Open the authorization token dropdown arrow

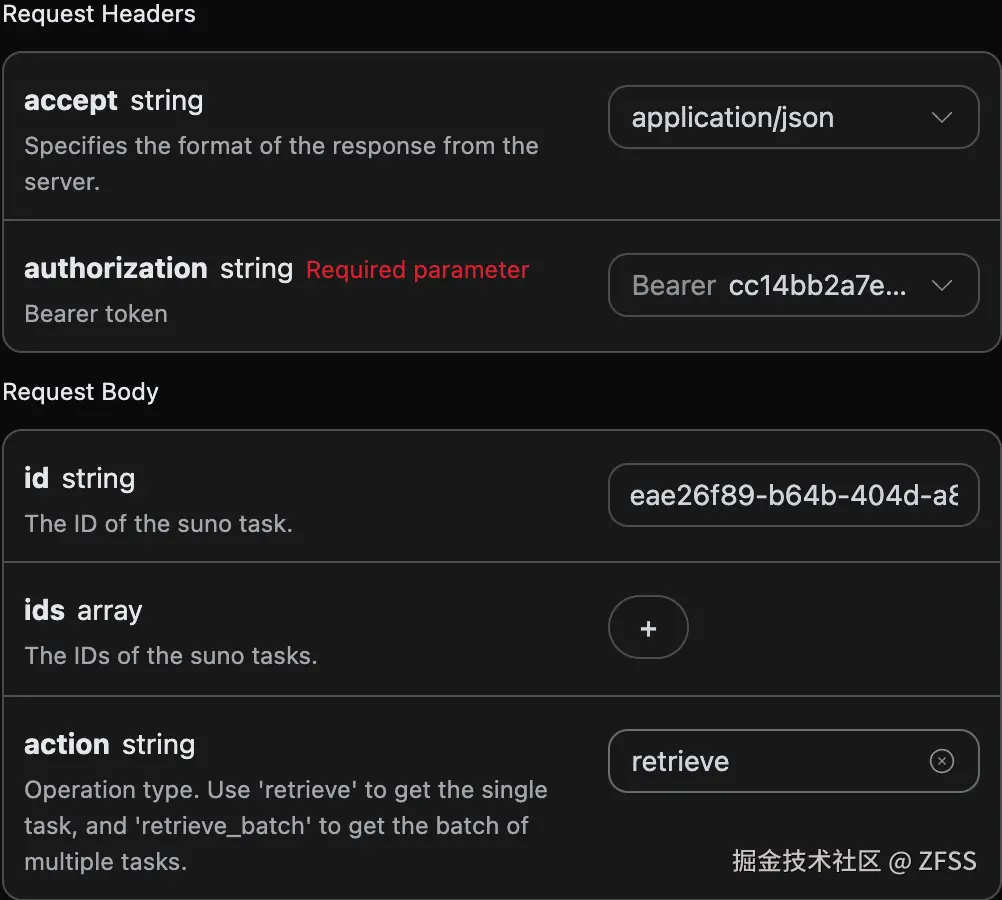point(941,286)
